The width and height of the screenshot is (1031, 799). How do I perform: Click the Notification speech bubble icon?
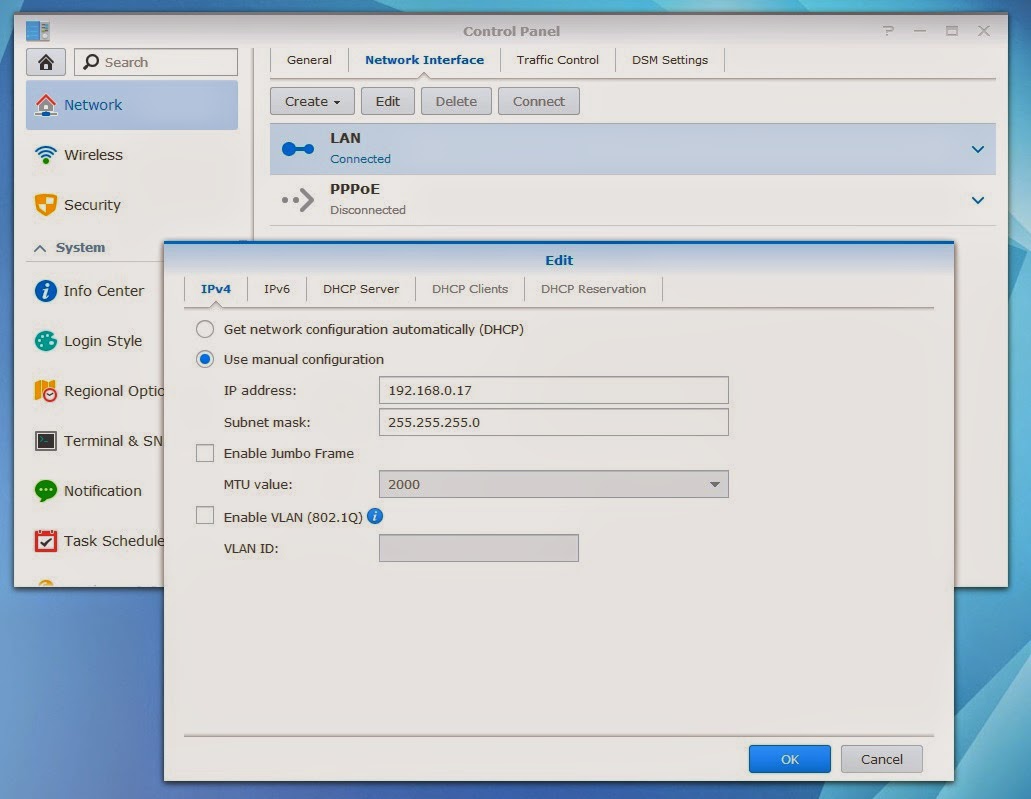point(45,491)
